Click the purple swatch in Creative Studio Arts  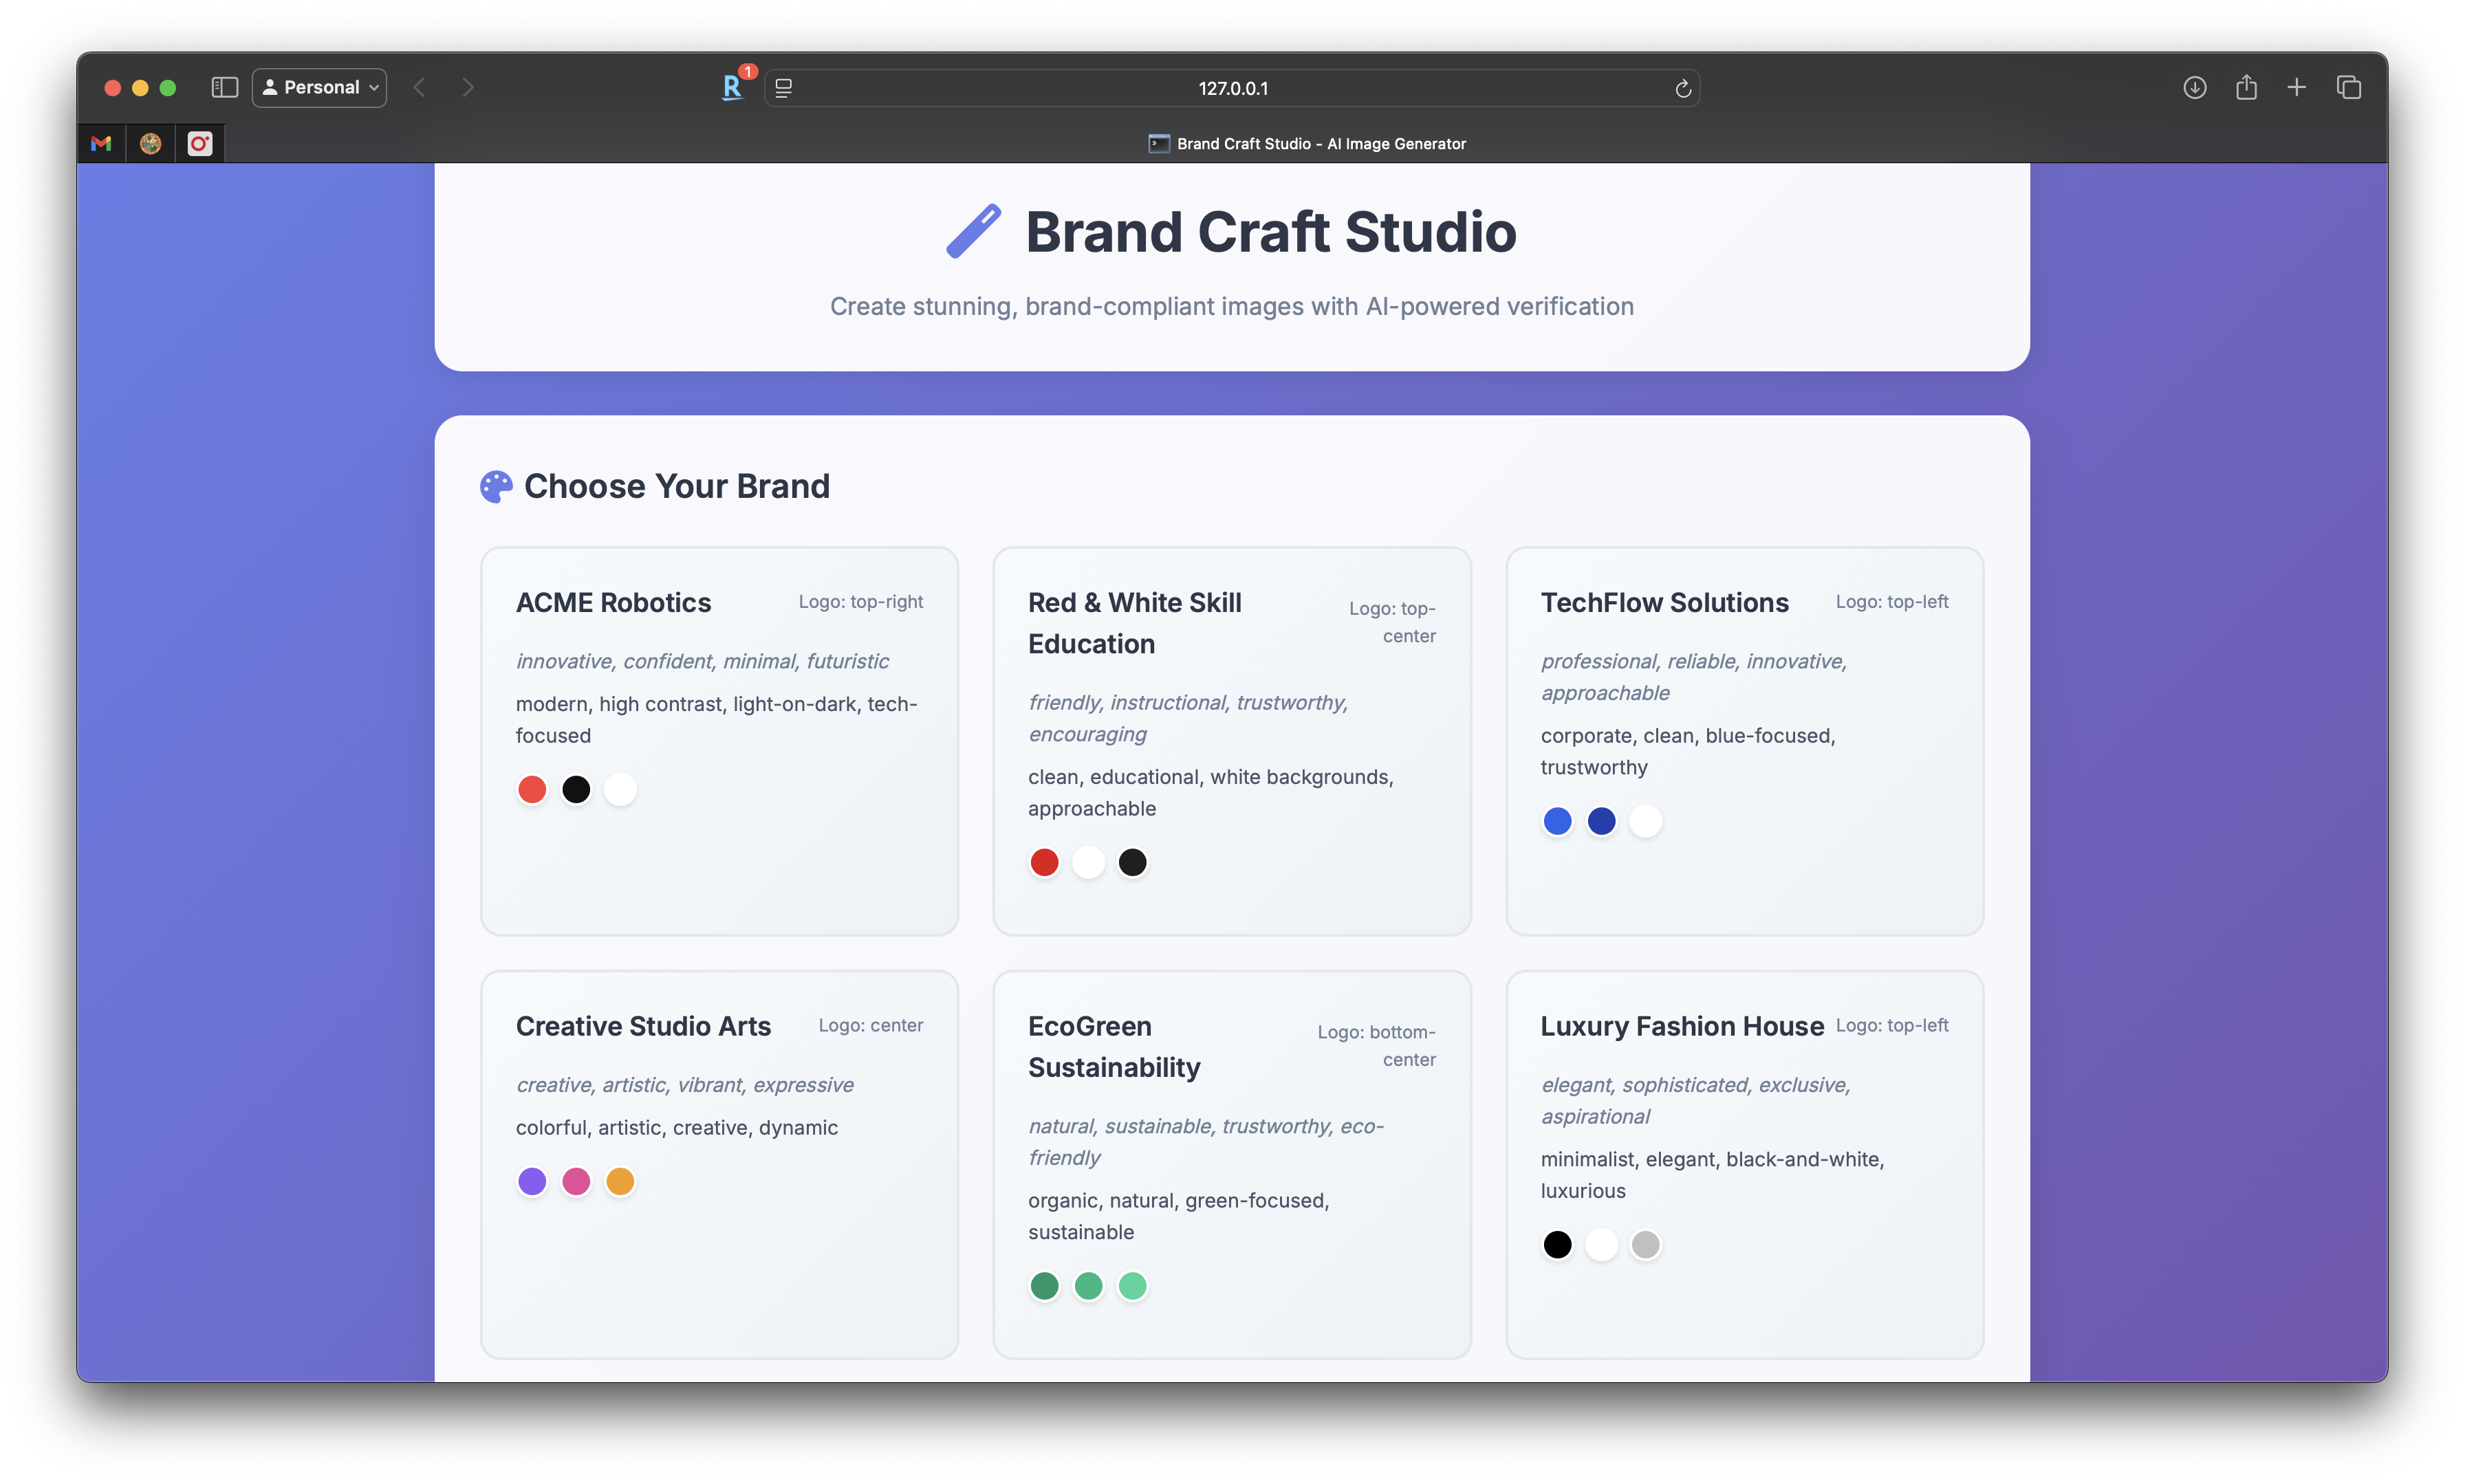coord(532,1181)
